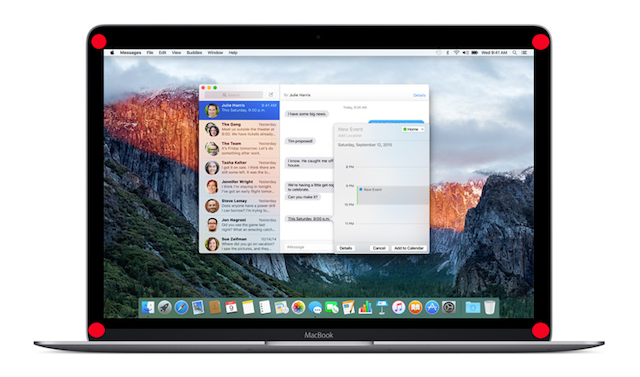
Task: Open Home calendar dropdown in event popover
Action: click(x=413, y=129)
